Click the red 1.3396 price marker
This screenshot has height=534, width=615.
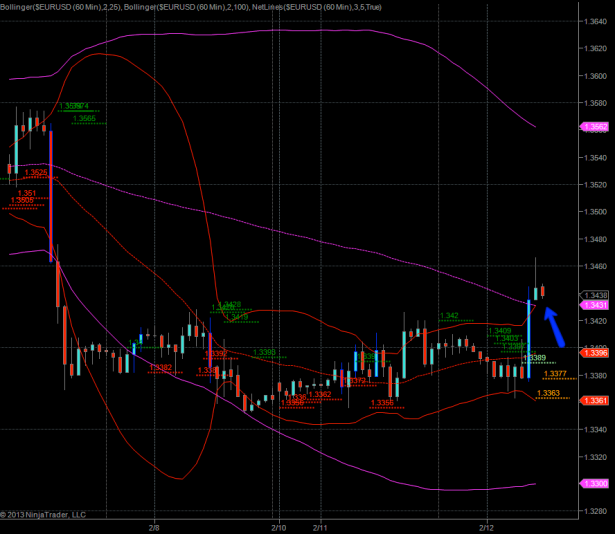coord(595,353)
